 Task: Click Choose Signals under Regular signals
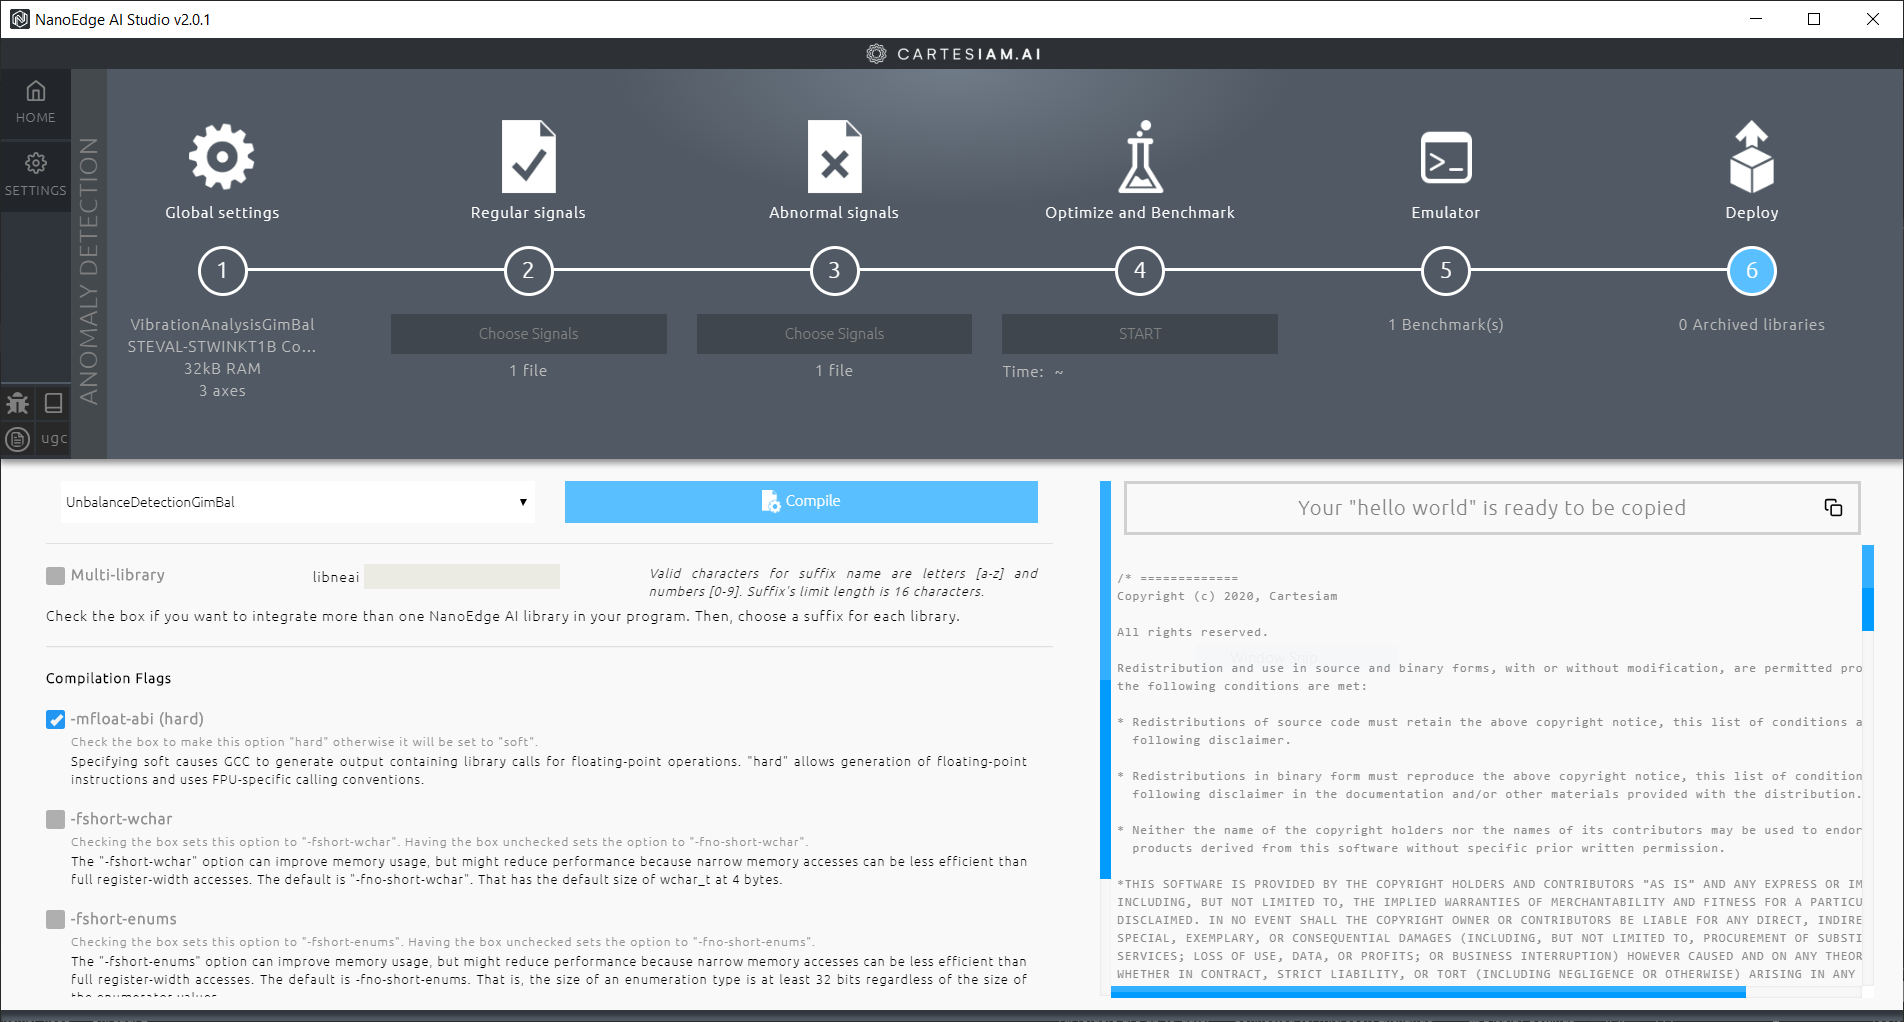click(528, 334)
